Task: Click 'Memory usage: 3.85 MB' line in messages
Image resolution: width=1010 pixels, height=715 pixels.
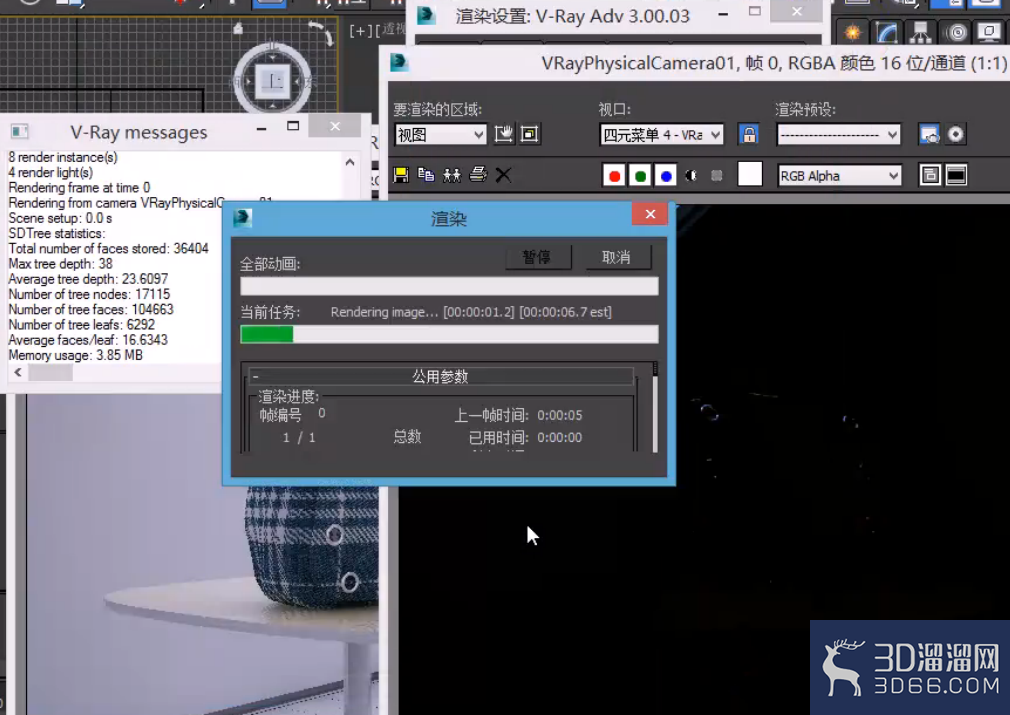Action: pyautogui.click(x=75, y=355)
